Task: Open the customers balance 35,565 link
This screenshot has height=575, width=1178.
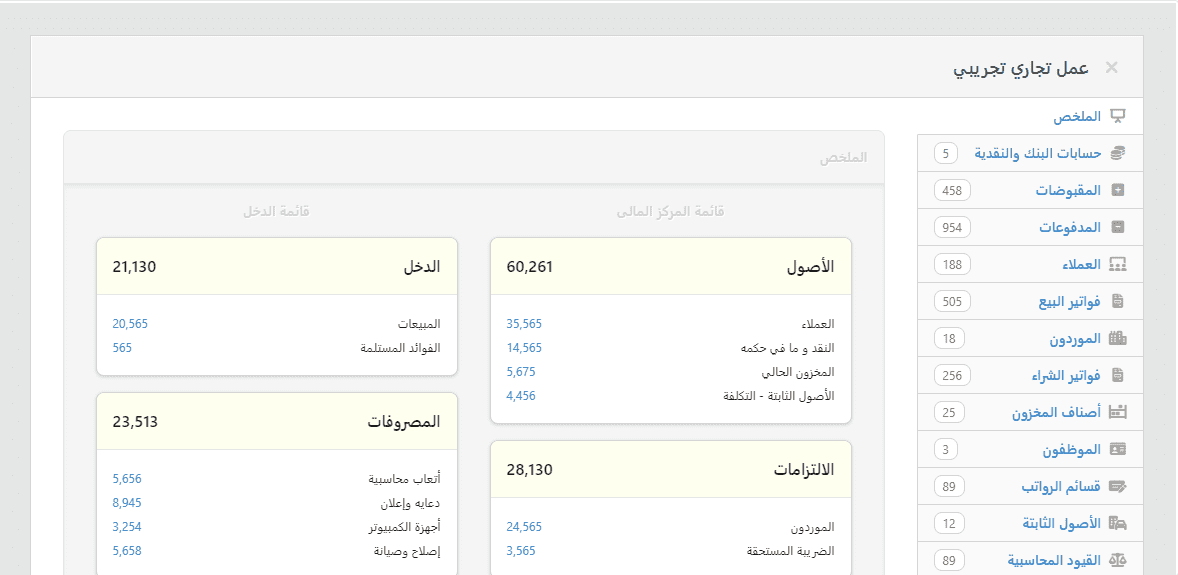Action: click(x=523, y=324)
